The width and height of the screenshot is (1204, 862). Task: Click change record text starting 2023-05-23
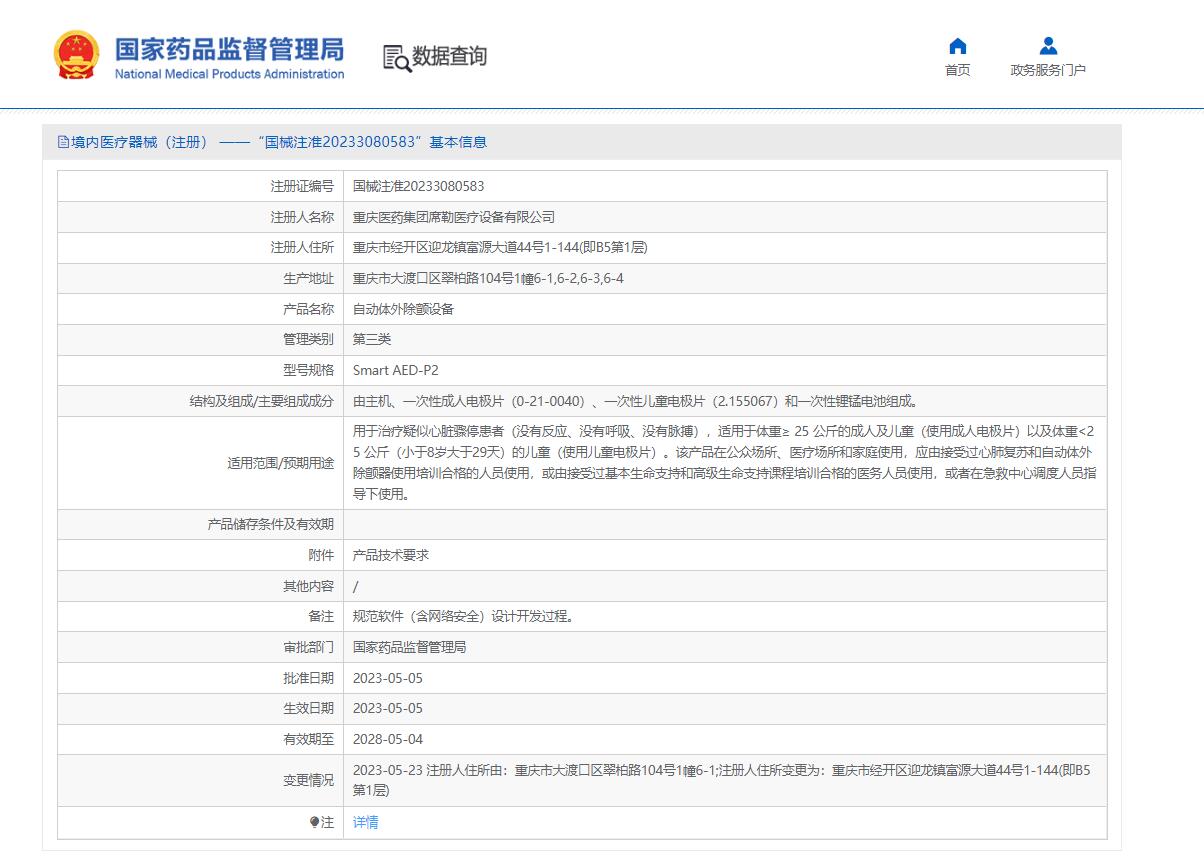tap(722, 780)
